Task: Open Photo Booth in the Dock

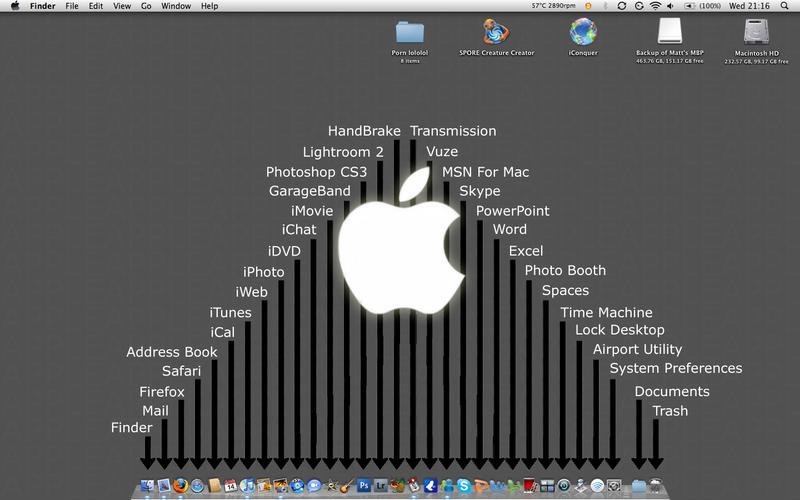Action: click(x=530, y=485)
